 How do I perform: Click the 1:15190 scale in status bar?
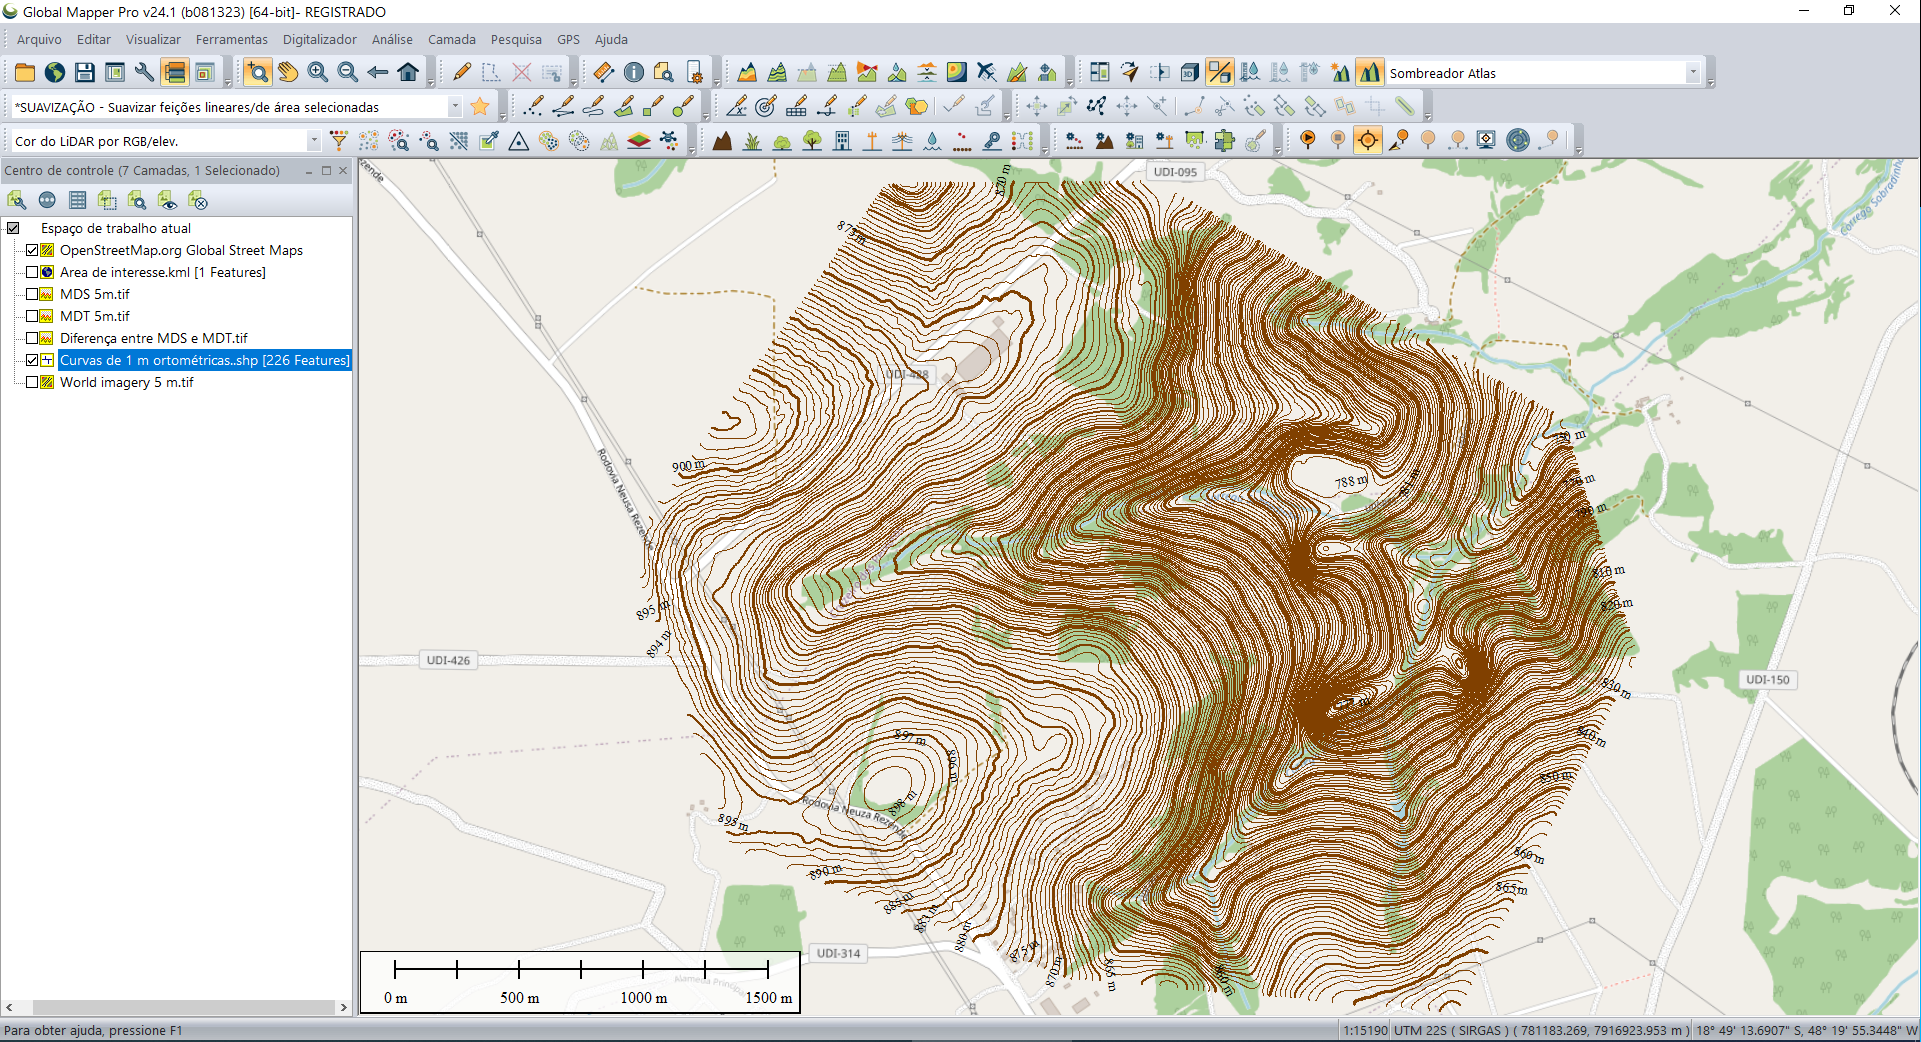pyautogui.click(x=1365, y=1030)
